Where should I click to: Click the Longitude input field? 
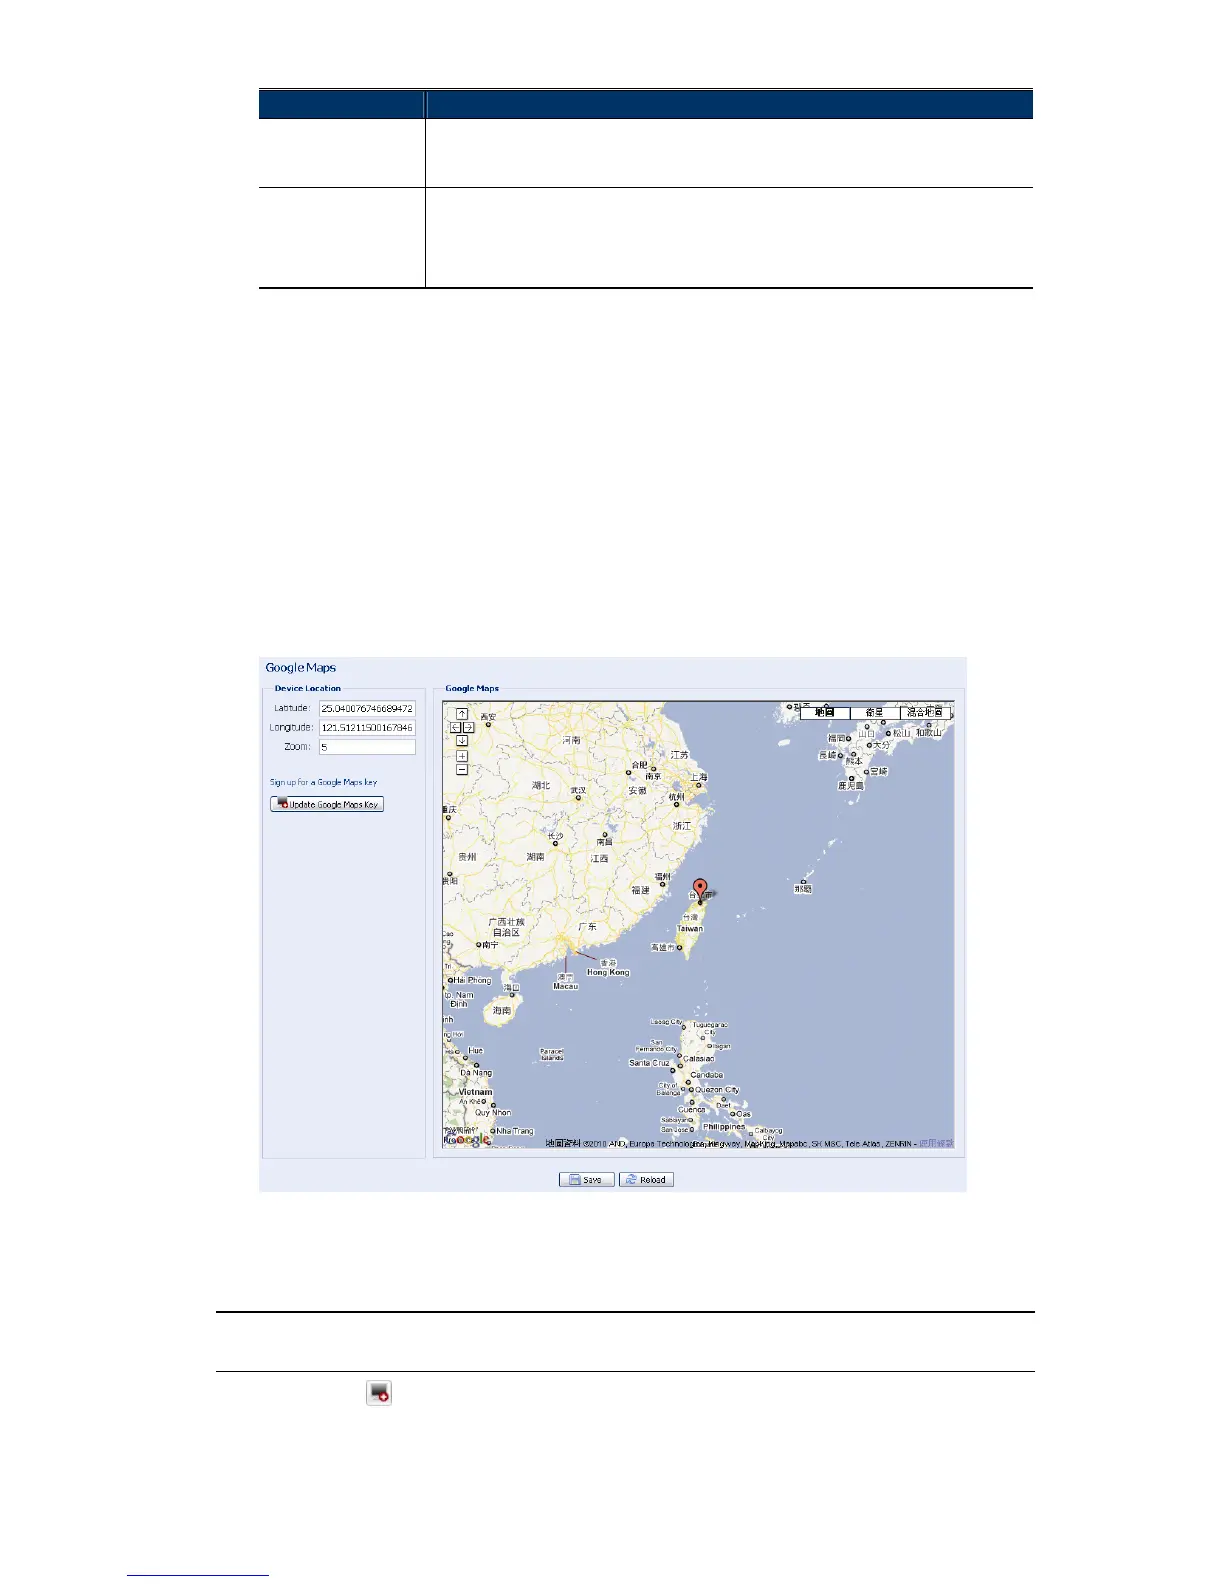(367, 728)
